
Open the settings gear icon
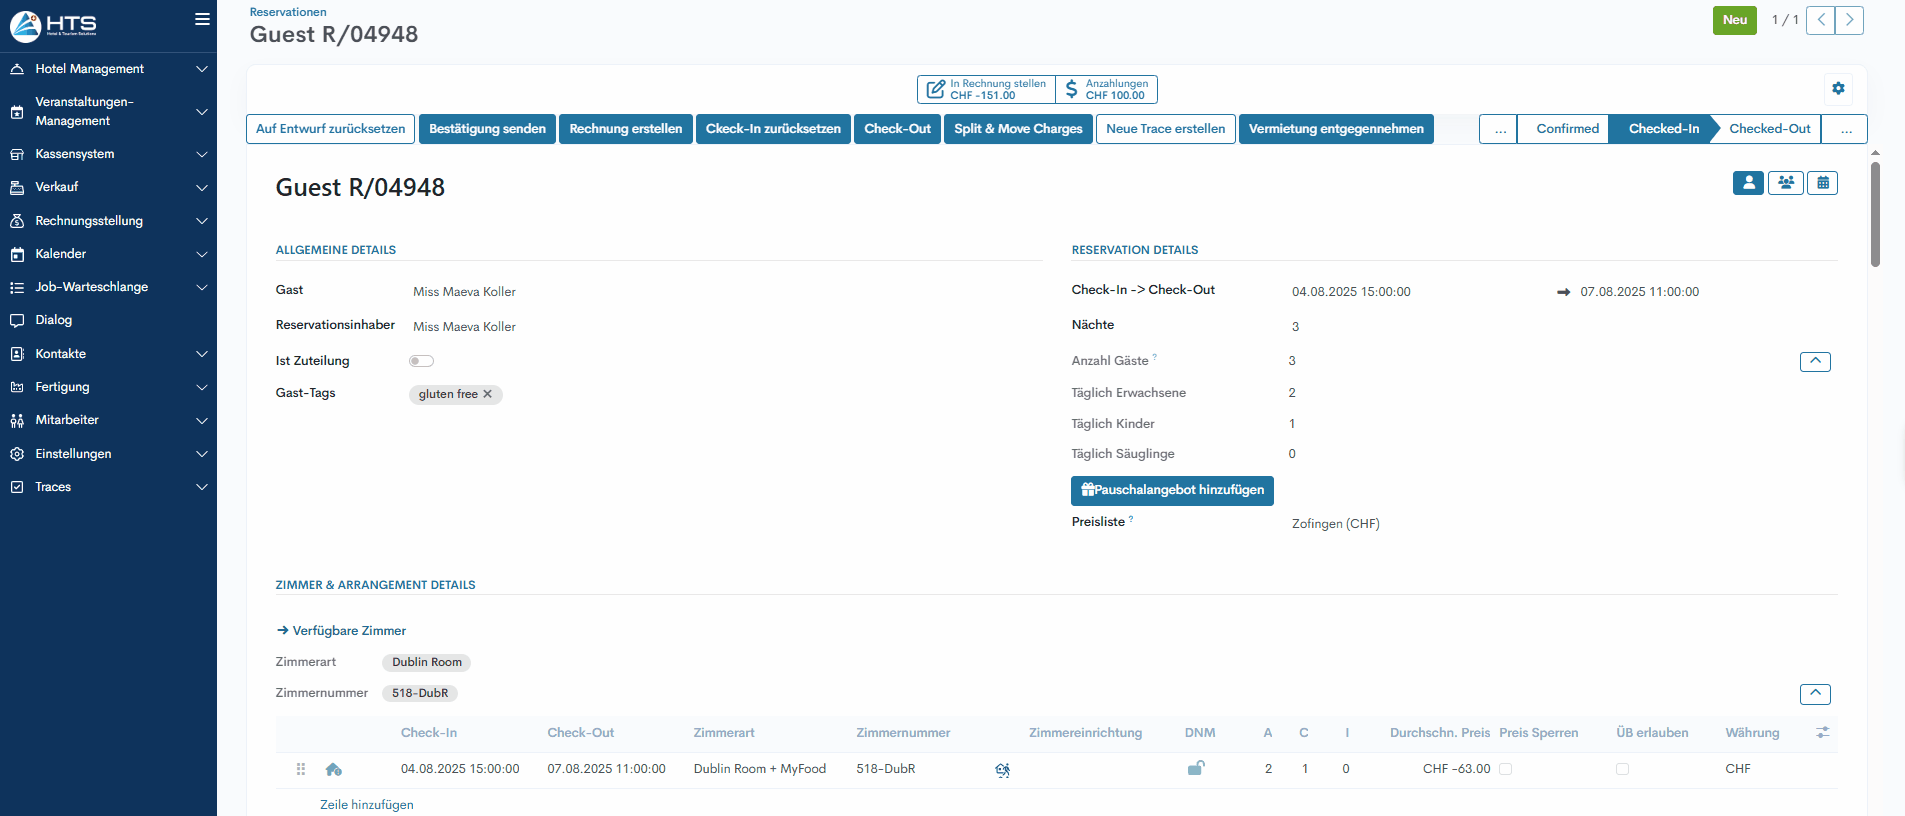[1838, 89]
